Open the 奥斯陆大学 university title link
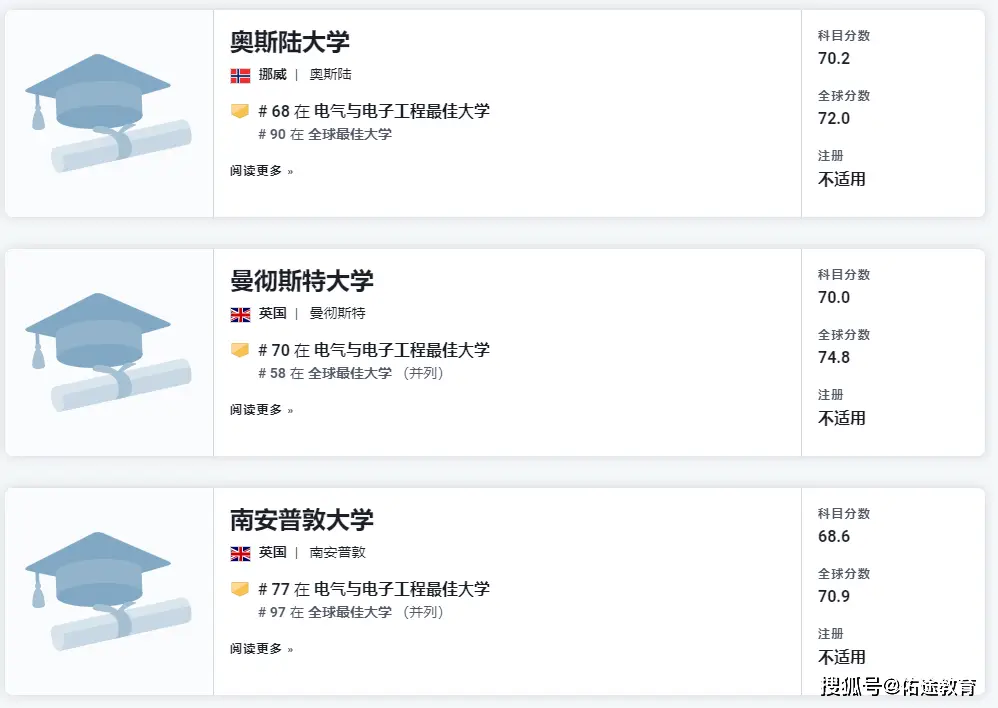The width and height of the screenshot is (998, 708). (x=290, y=42)
